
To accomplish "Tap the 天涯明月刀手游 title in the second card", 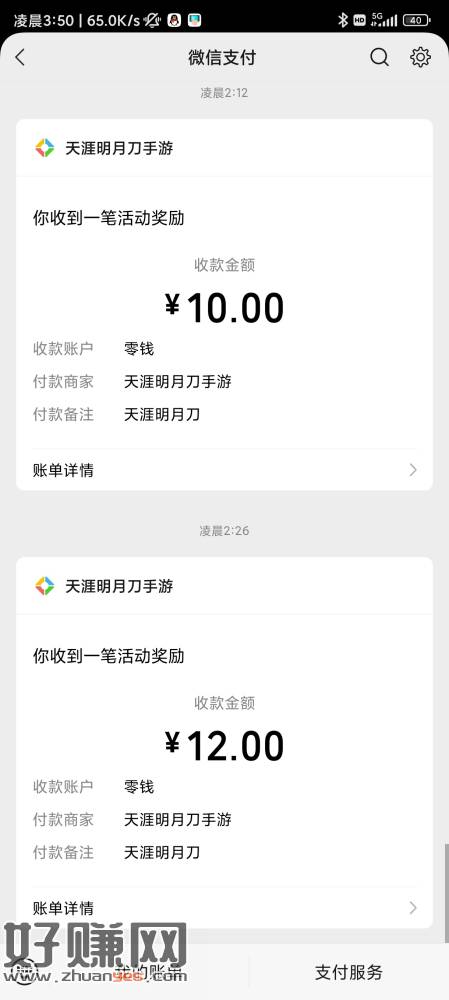I will pyautogui.click(x=119, y=586).
